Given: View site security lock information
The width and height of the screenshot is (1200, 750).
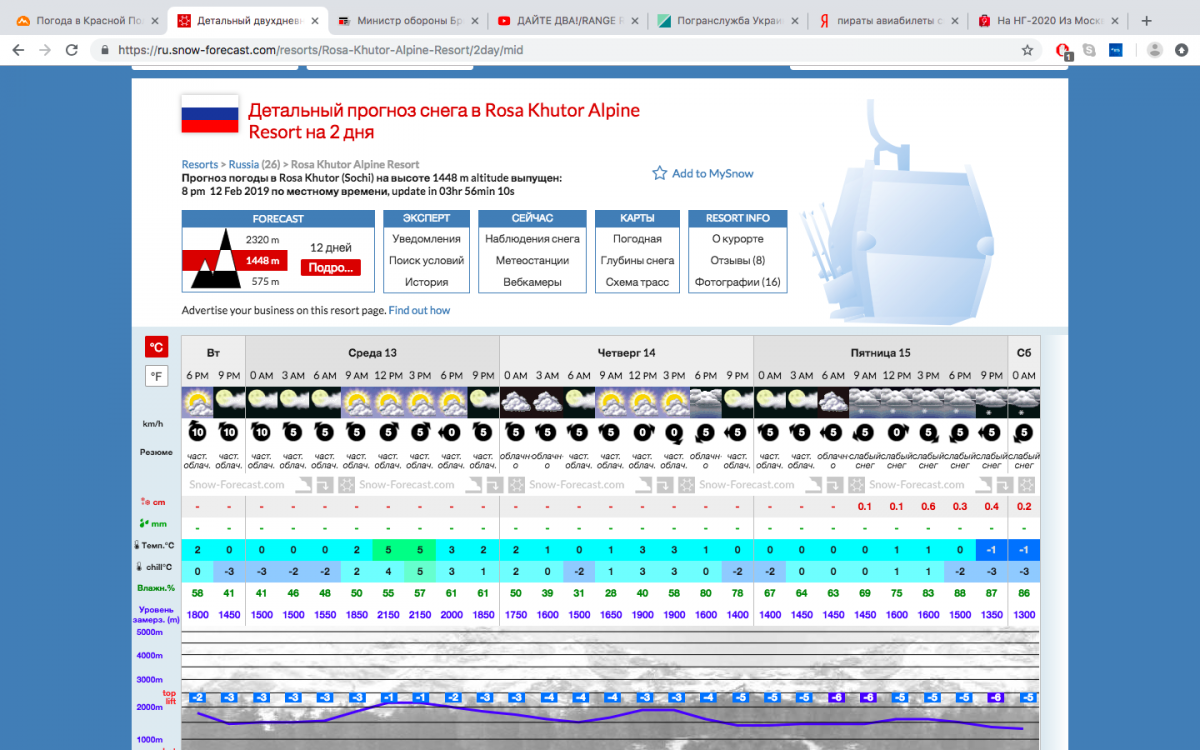Looking at the screenshot, I should coord(104,50).
